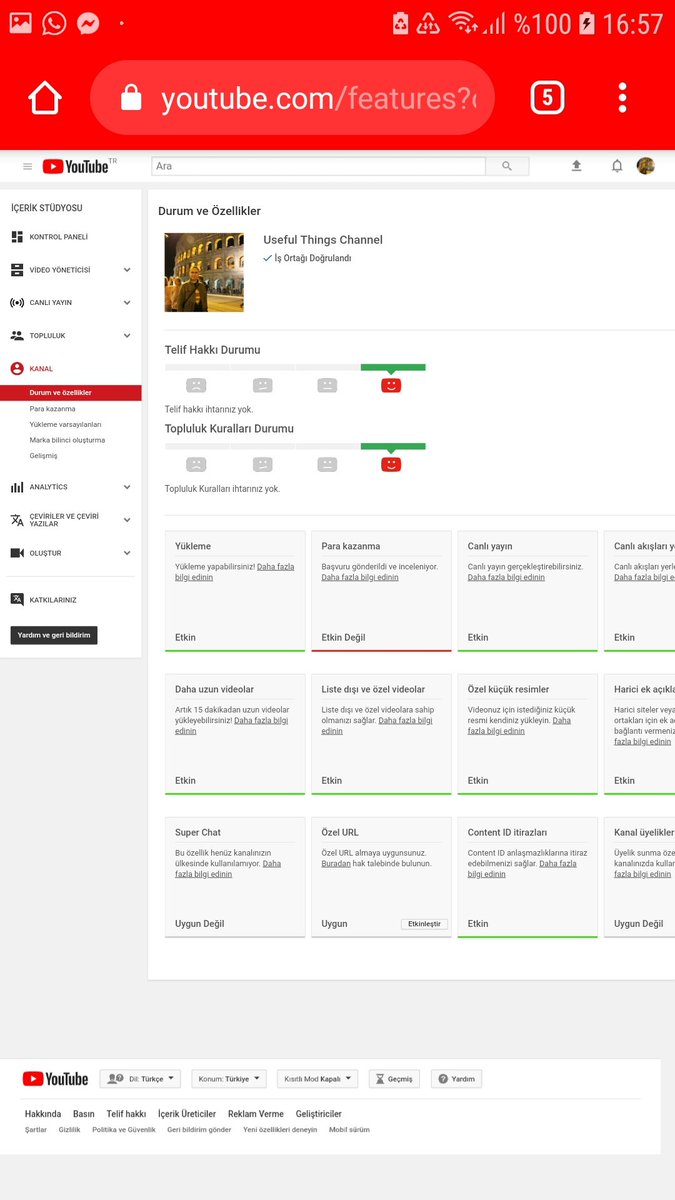Select Yükleme varsayılanları menu item
The image size is (675, 1200).
click(x=65, y=424)
